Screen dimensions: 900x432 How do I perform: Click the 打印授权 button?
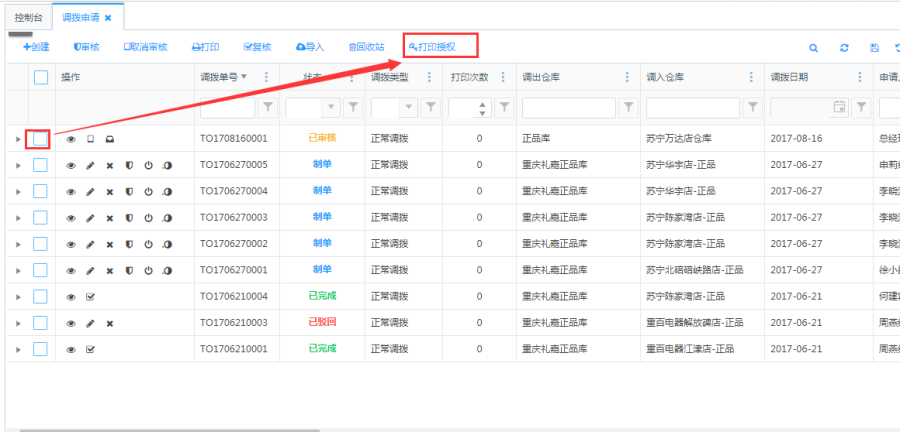click(x=440, y=46)
